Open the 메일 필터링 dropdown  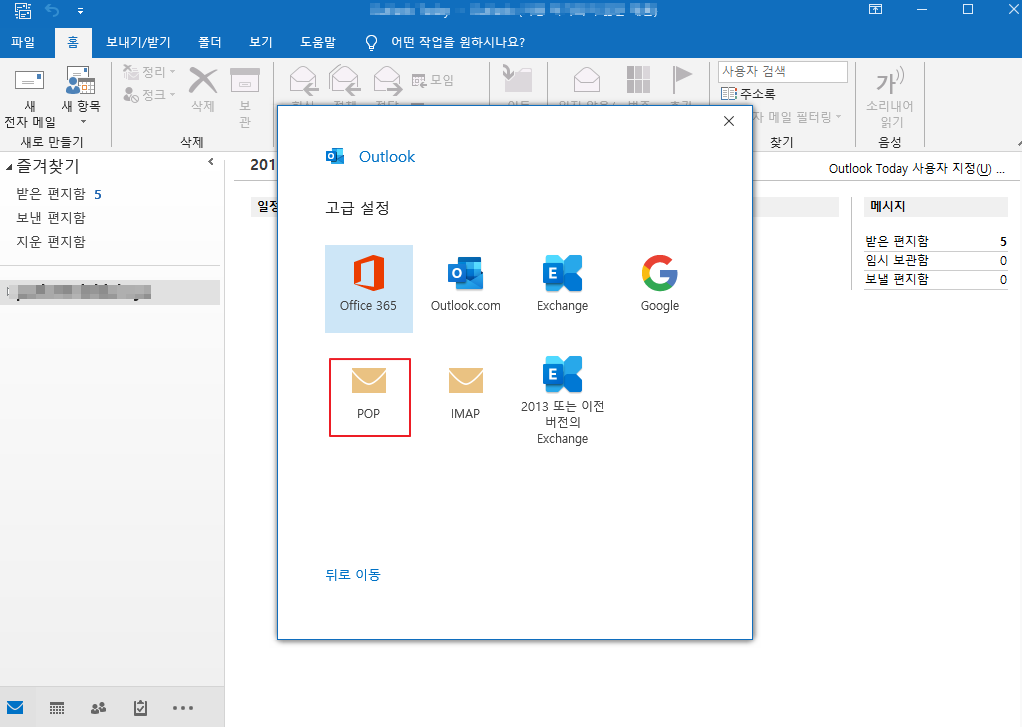click(796, 117)
